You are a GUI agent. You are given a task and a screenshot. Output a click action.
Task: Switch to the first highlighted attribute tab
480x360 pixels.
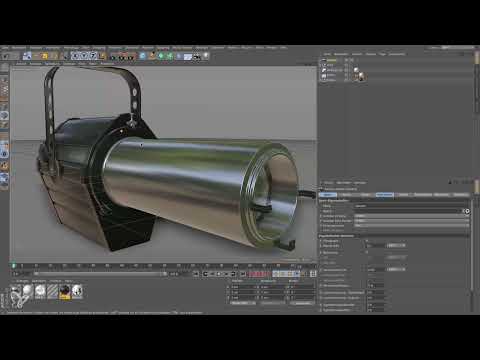pyautogui.click(x=328, y=195)
